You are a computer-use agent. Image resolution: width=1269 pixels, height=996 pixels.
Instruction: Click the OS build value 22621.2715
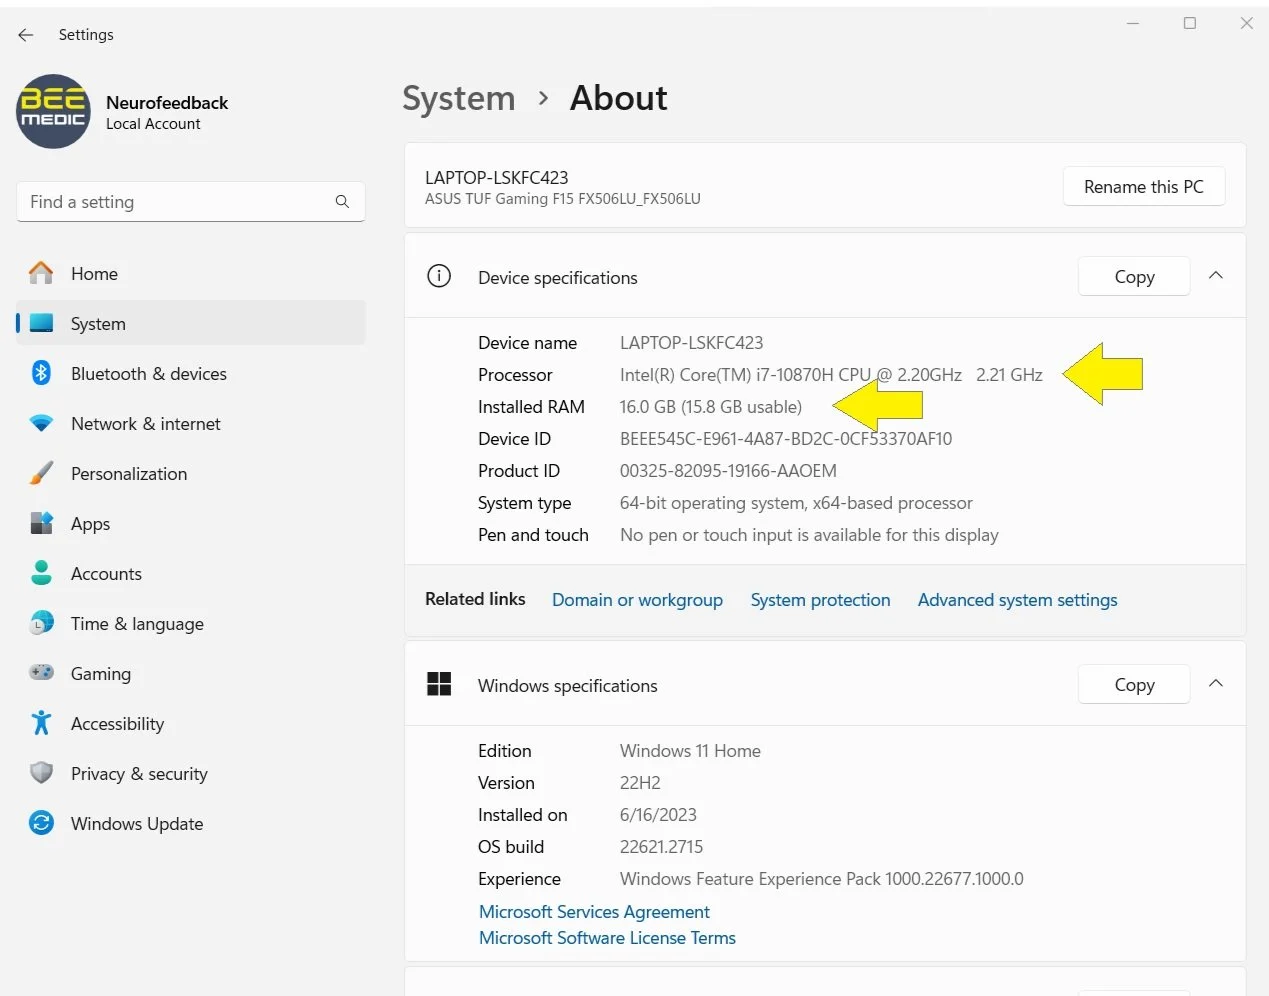click(661, 847)
